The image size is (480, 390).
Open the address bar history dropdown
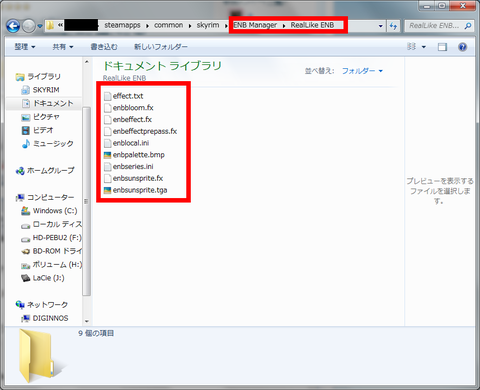coord(381,26)
